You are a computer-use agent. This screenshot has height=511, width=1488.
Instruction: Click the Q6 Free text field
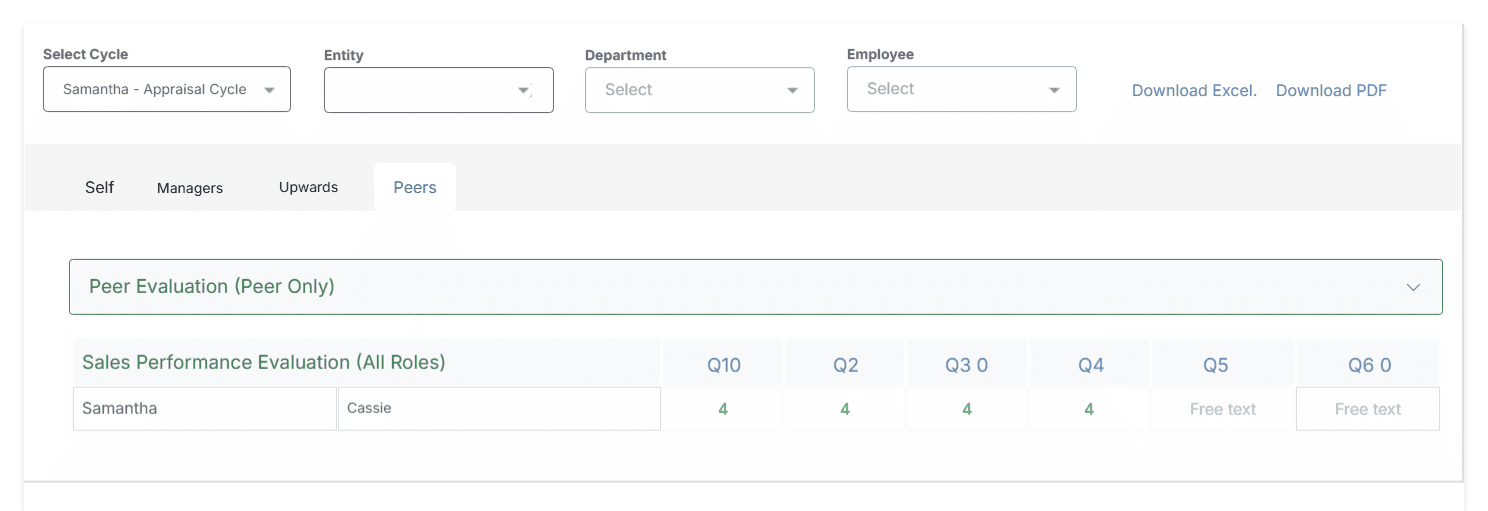point(1367,409)
